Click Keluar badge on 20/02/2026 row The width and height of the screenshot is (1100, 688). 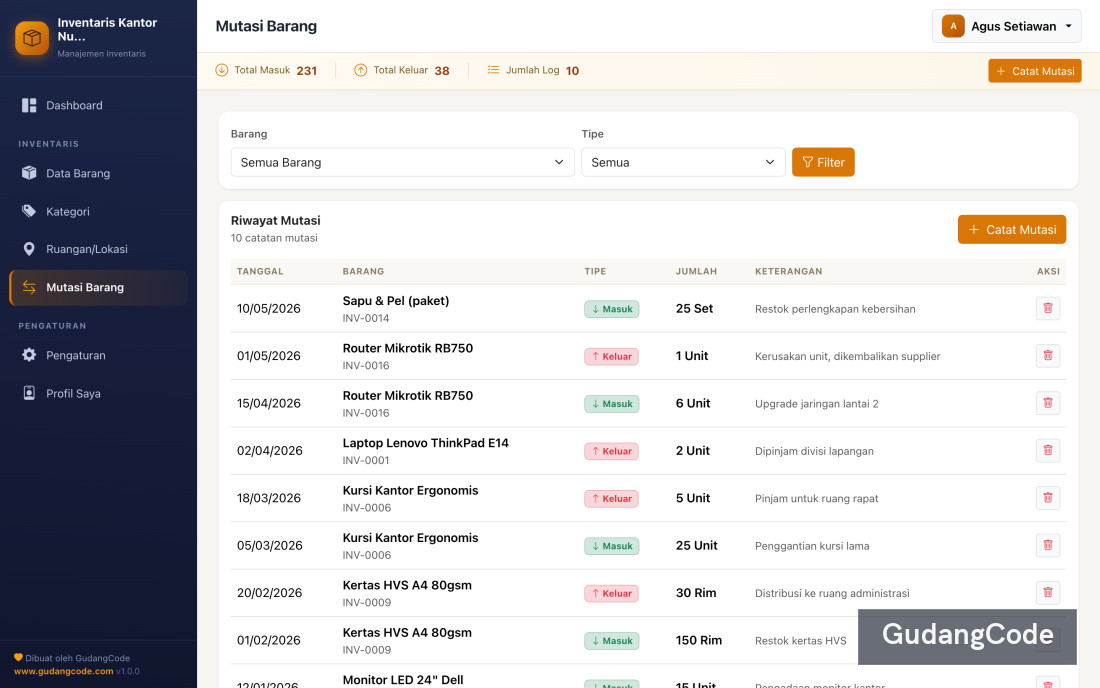tap(612, 593)
